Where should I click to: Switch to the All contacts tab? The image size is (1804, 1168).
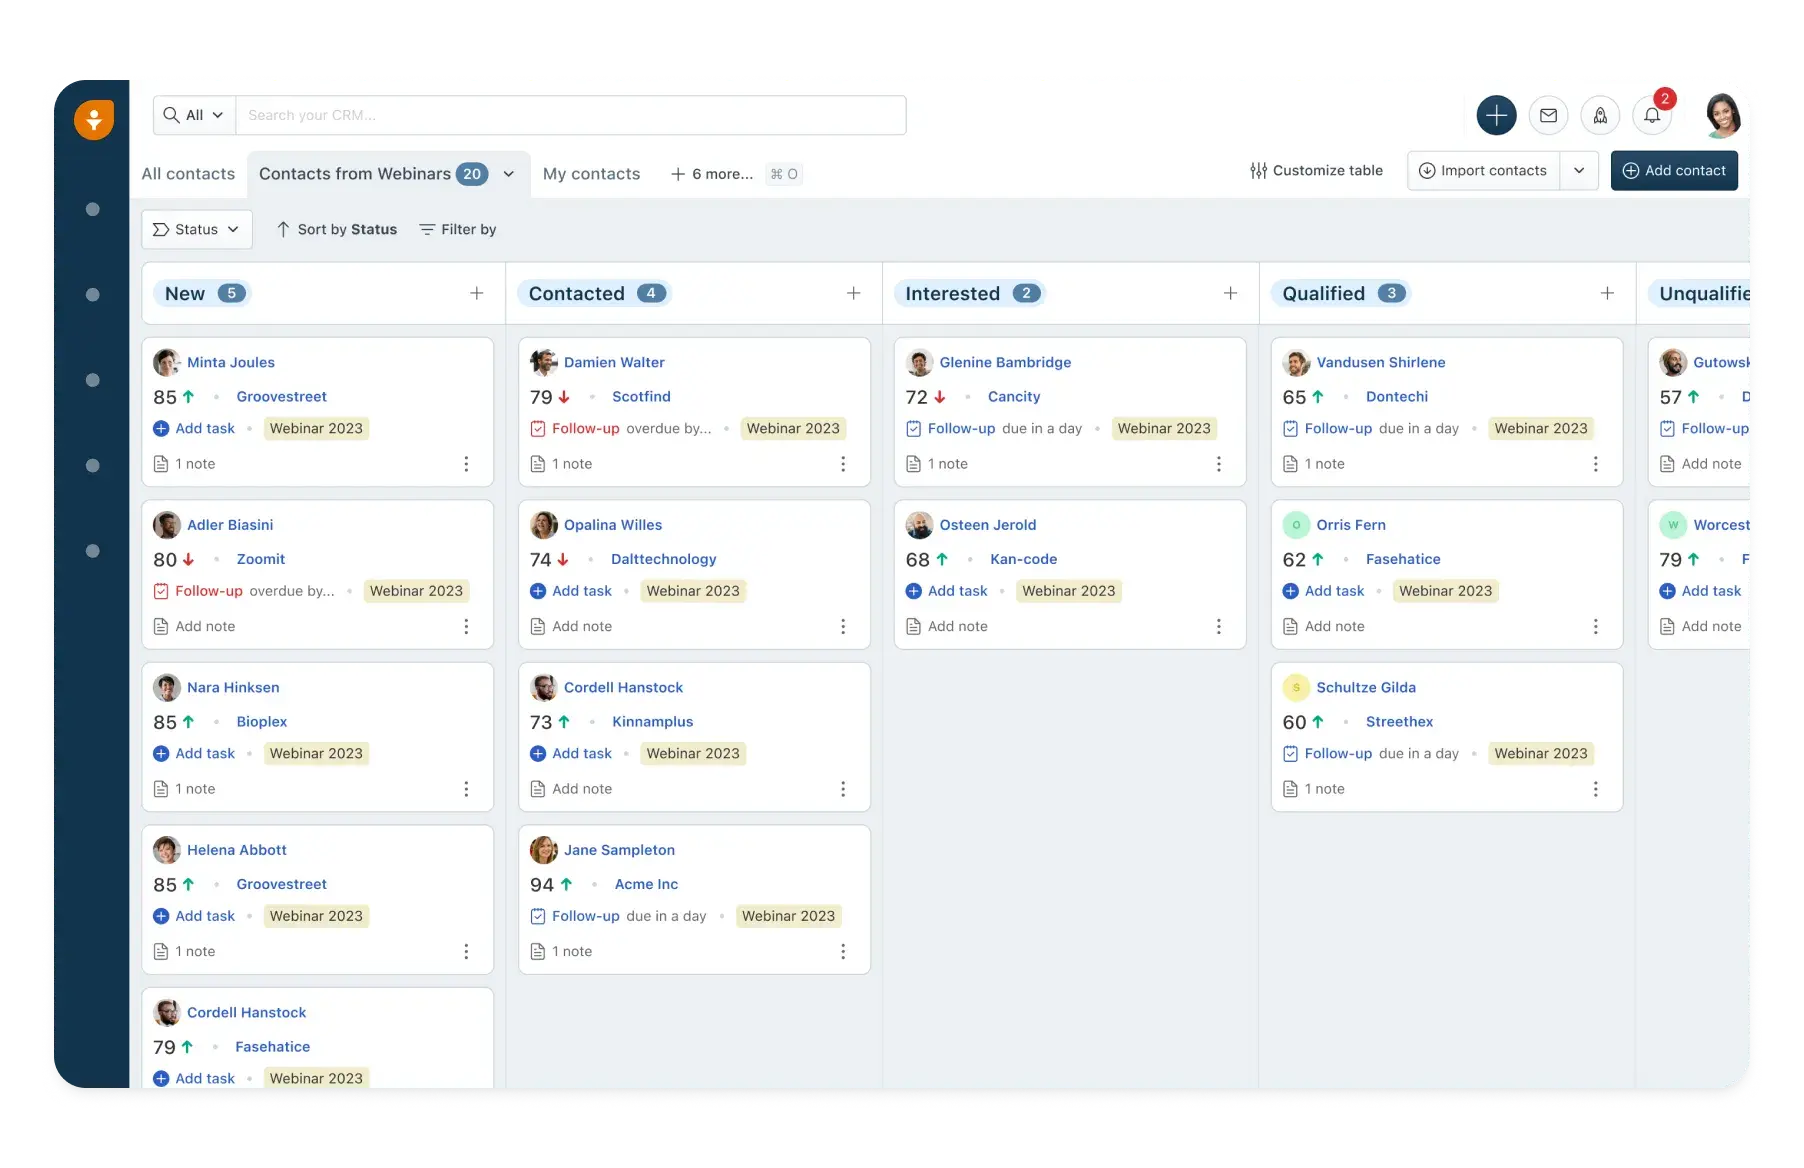(x=188, y=174)
